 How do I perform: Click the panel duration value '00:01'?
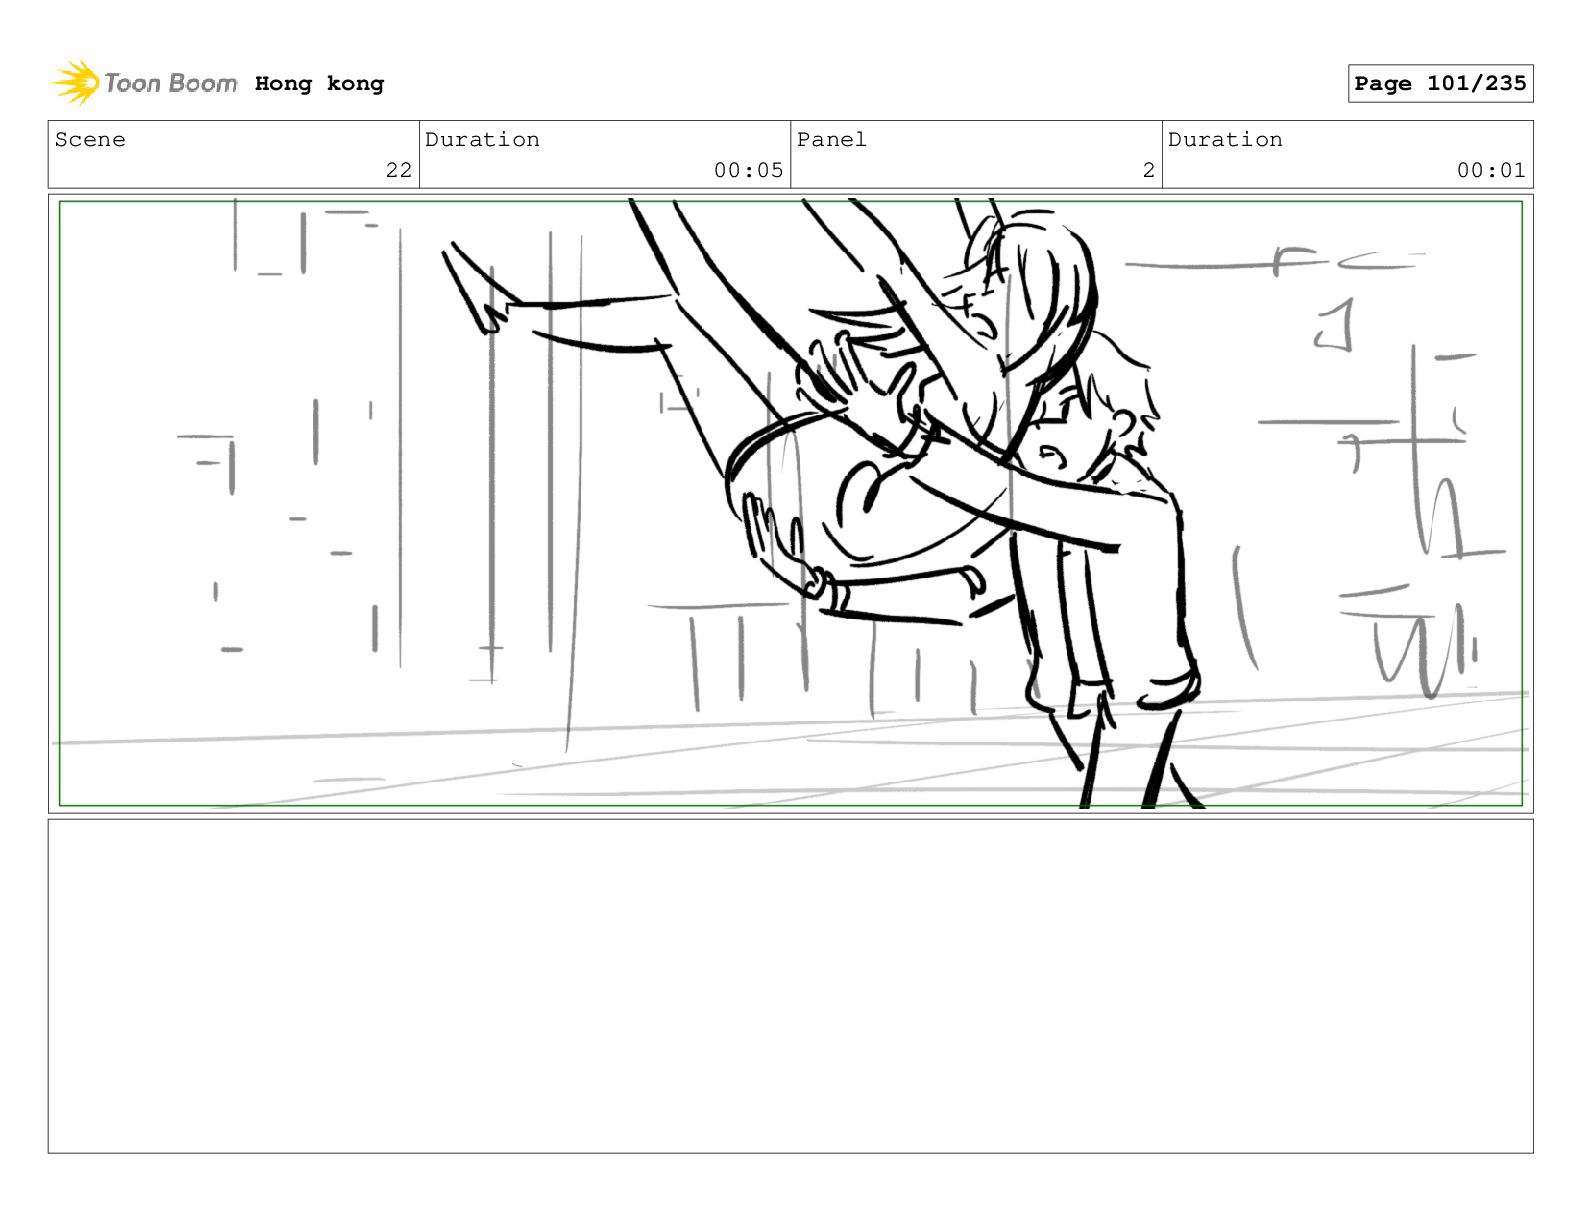[1491, 171]
